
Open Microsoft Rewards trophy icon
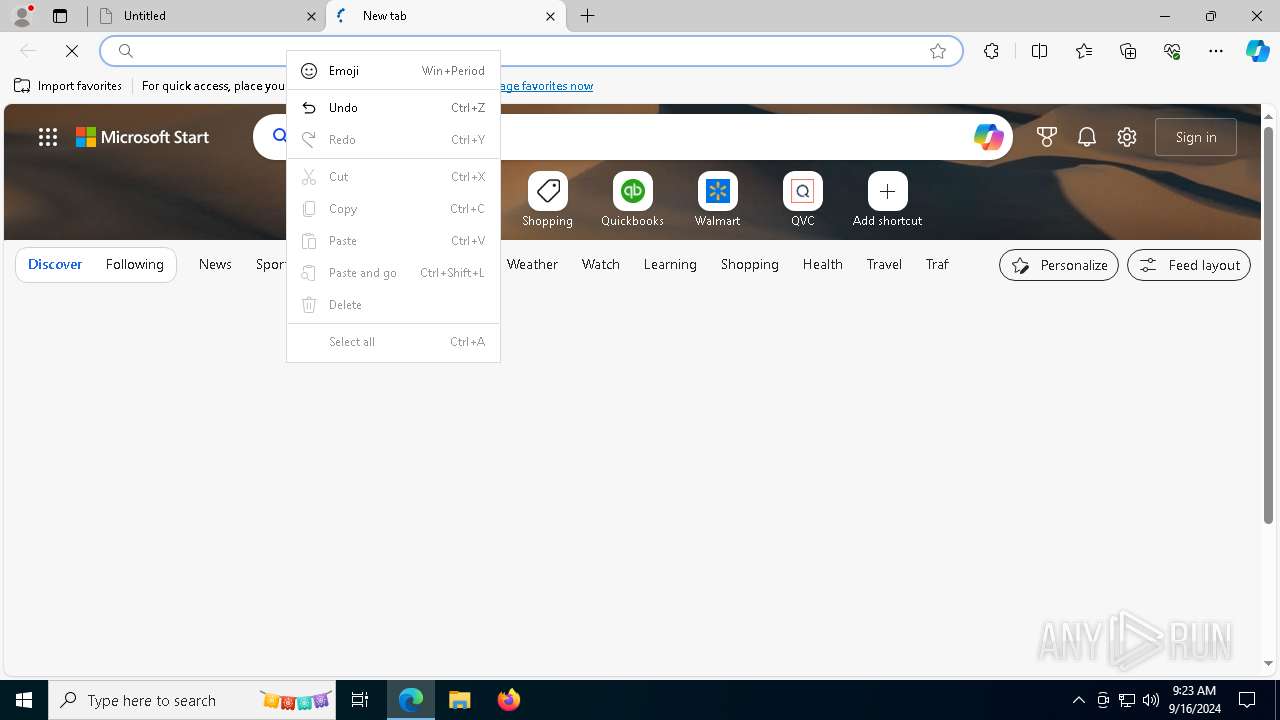tap(1047, 137)
